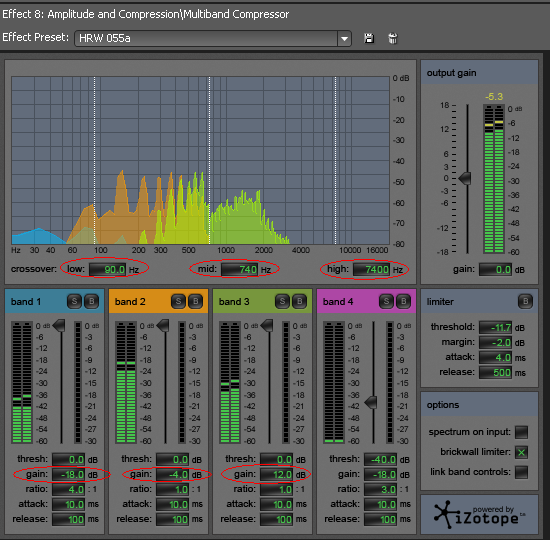Click band 2 attack 10.0 field

pos(172,504)
